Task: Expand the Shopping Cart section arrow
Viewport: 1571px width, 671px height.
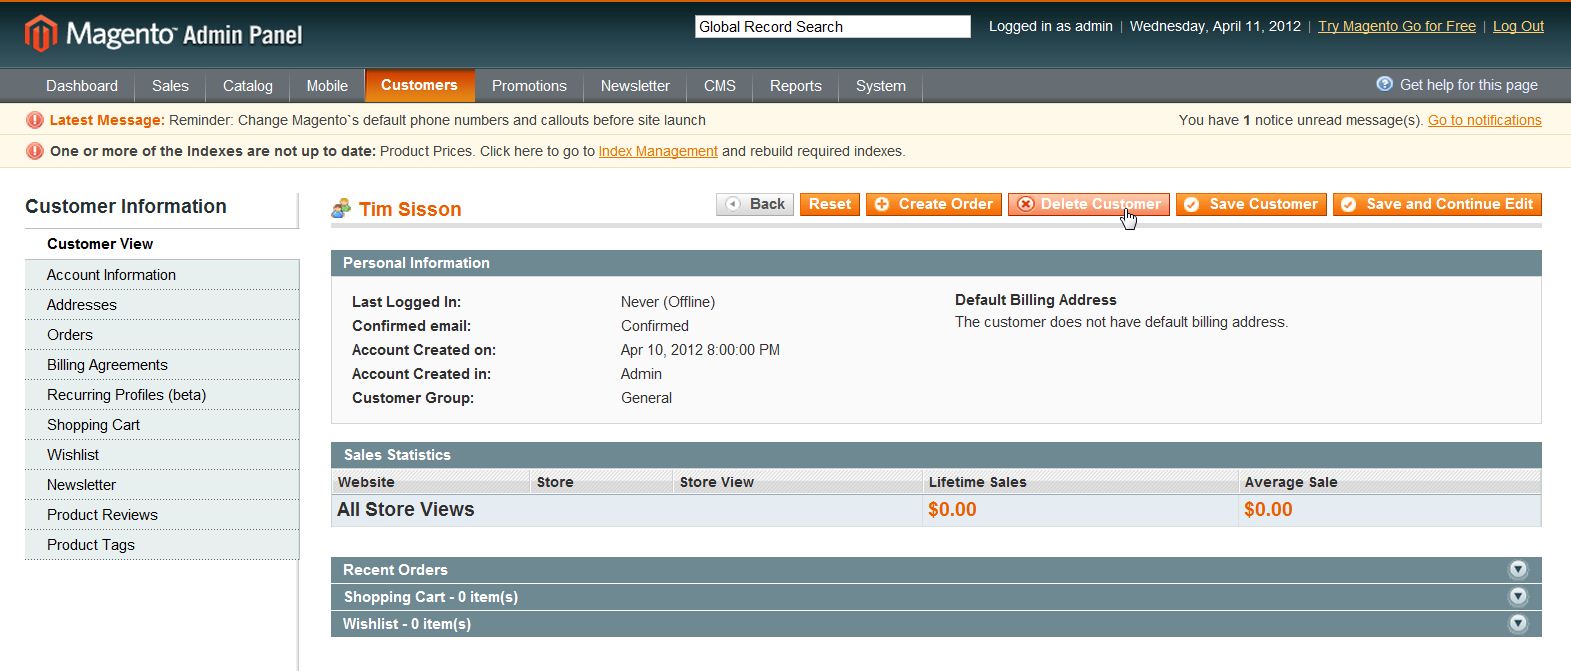Action: (1518, 597)
